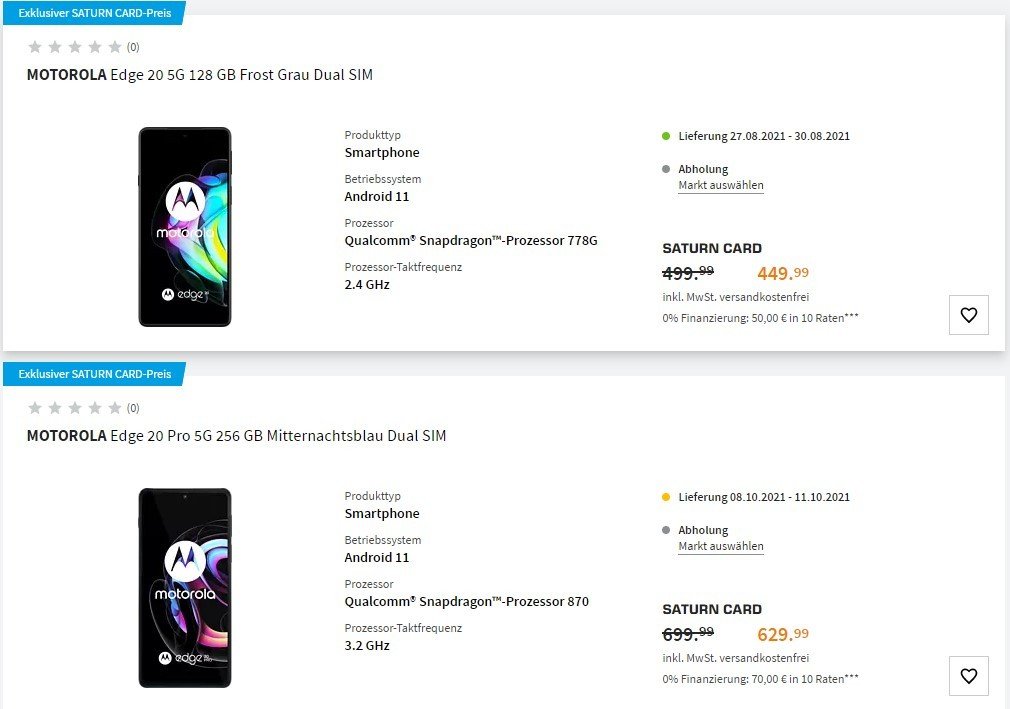Screen dimensions: 1010x709
Task: Click grey Abholung dot for Edge 20 Pro
Action: [666, 531]
